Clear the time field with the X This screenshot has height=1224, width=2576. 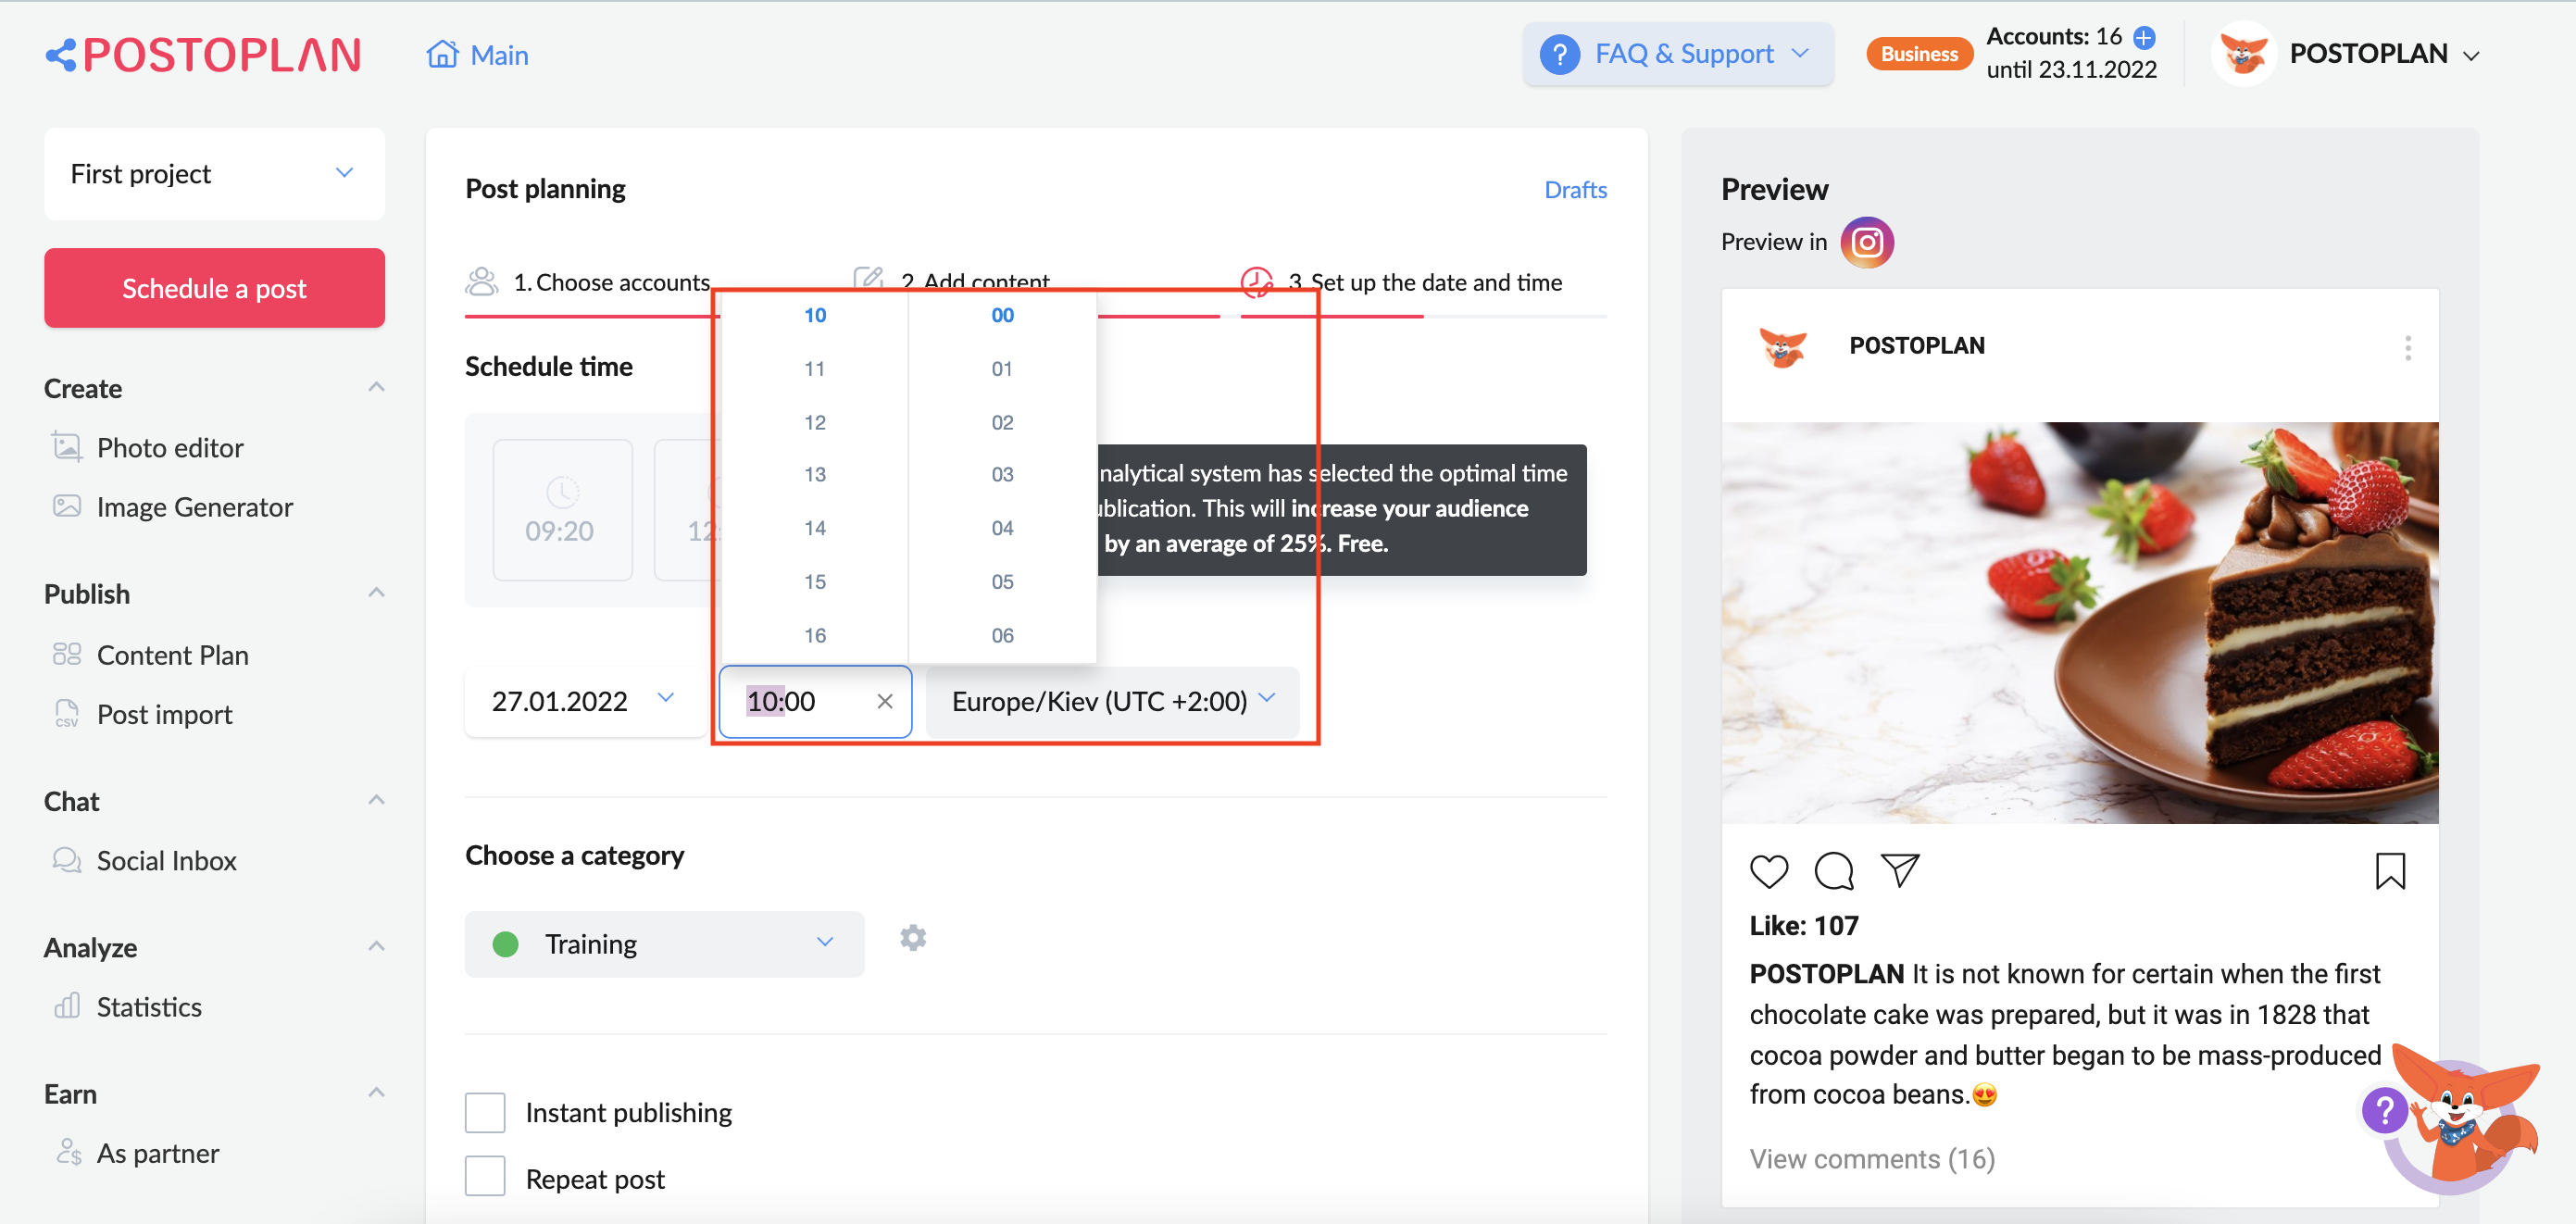point(884,701)
